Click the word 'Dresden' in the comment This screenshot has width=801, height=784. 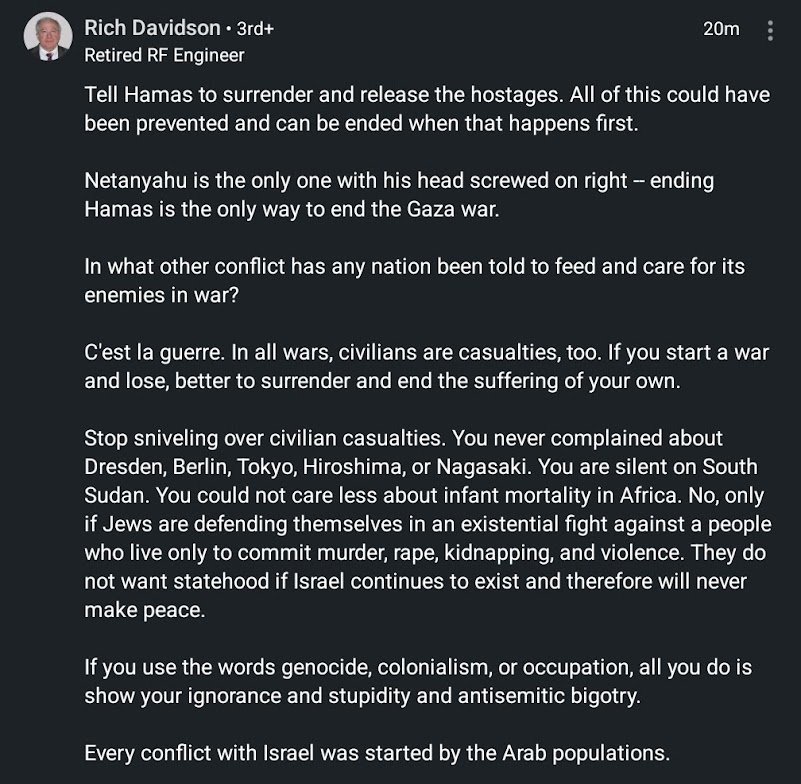(x=125, y=467)
